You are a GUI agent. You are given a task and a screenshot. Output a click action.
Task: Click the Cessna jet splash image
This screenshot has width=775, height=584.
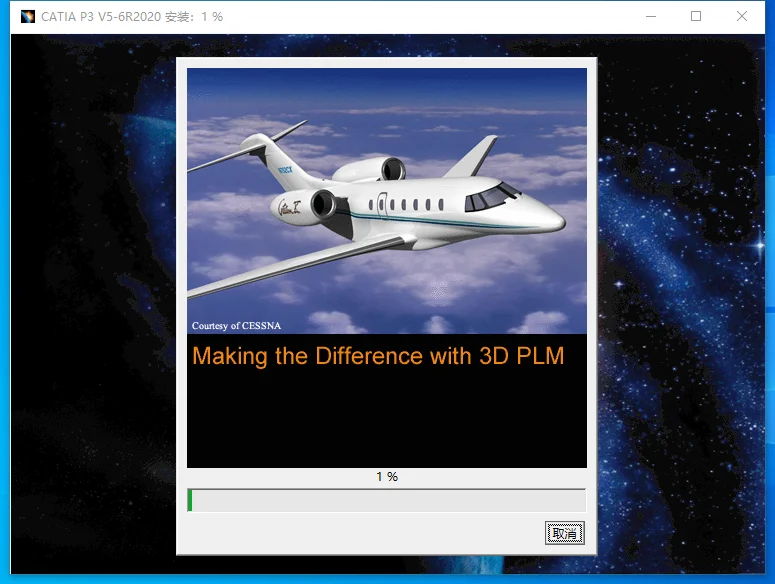[x=387, y=201]
